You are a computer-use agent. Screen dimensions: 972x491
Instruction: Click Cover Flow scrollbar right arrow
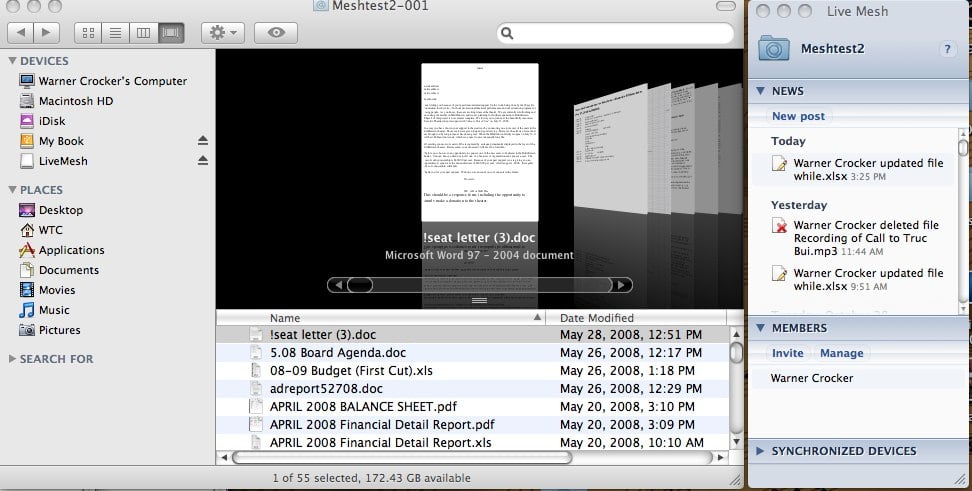(622, 285)
